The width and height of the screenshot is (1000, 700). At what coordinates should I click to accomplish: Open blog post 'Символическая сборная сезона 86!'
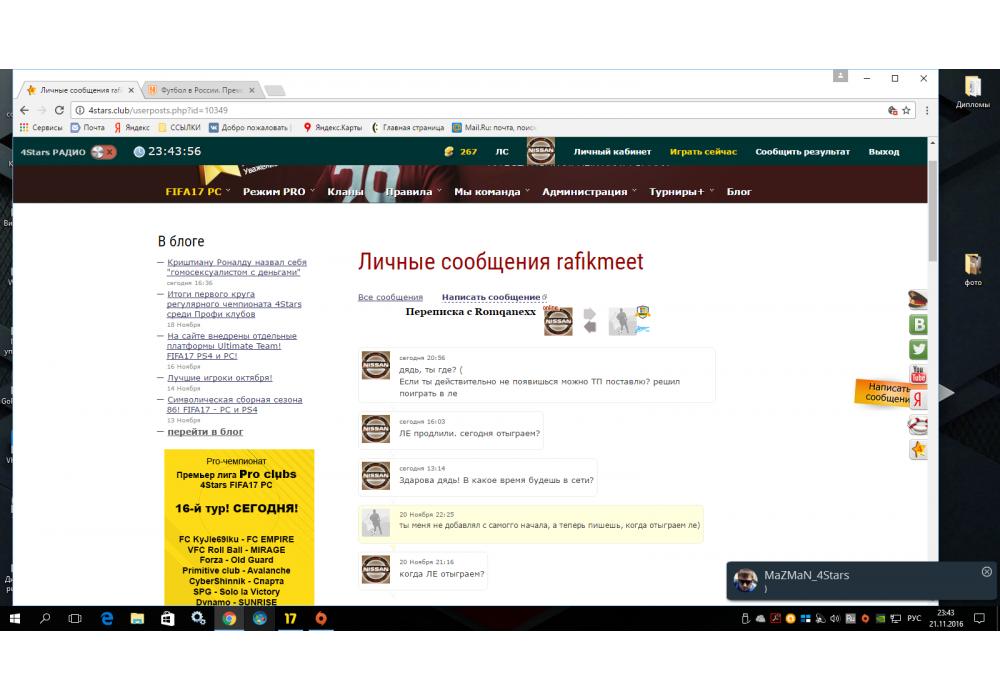click(234, 404)
